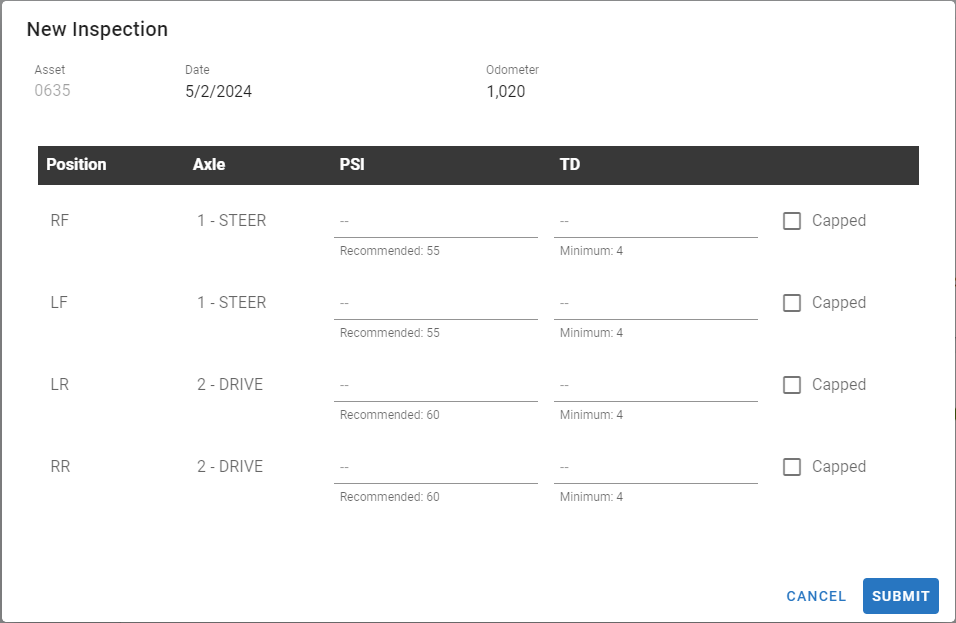956x623 pixels.
Task: Click the RF PSI input field
Action: tap(435, 221)
